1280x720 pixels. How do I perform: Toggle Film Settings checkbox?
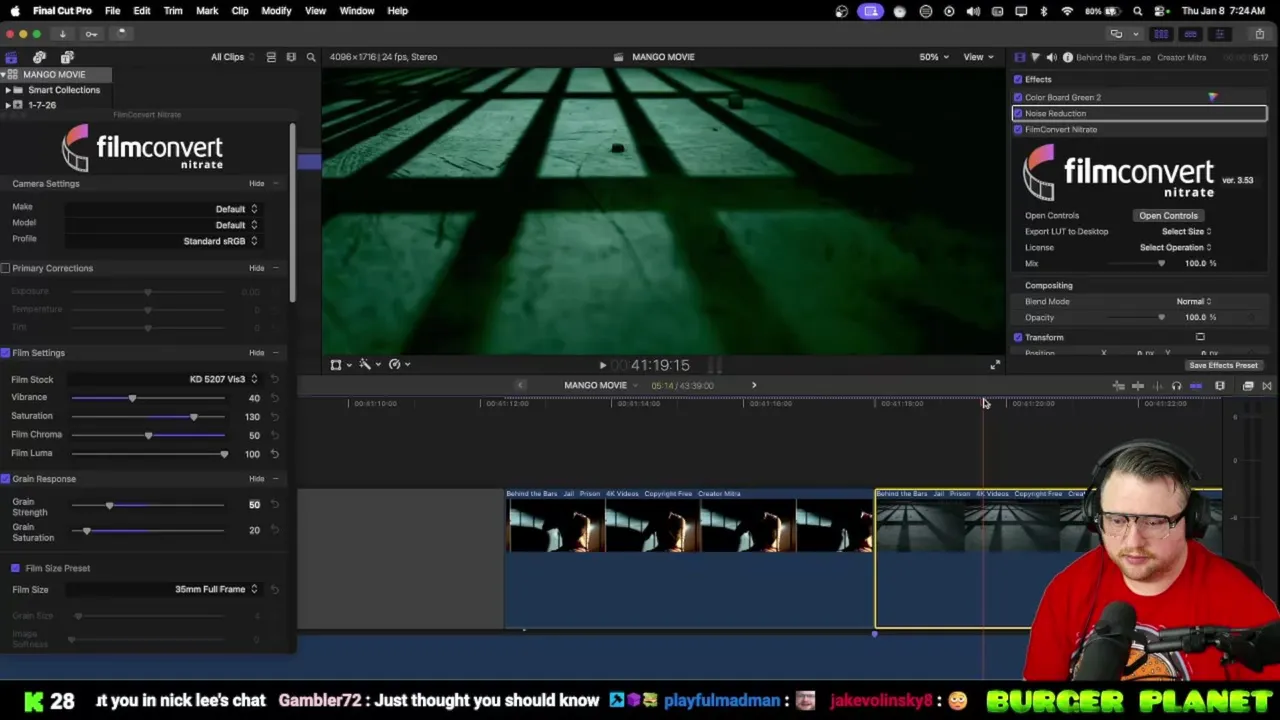click(5, 353)
